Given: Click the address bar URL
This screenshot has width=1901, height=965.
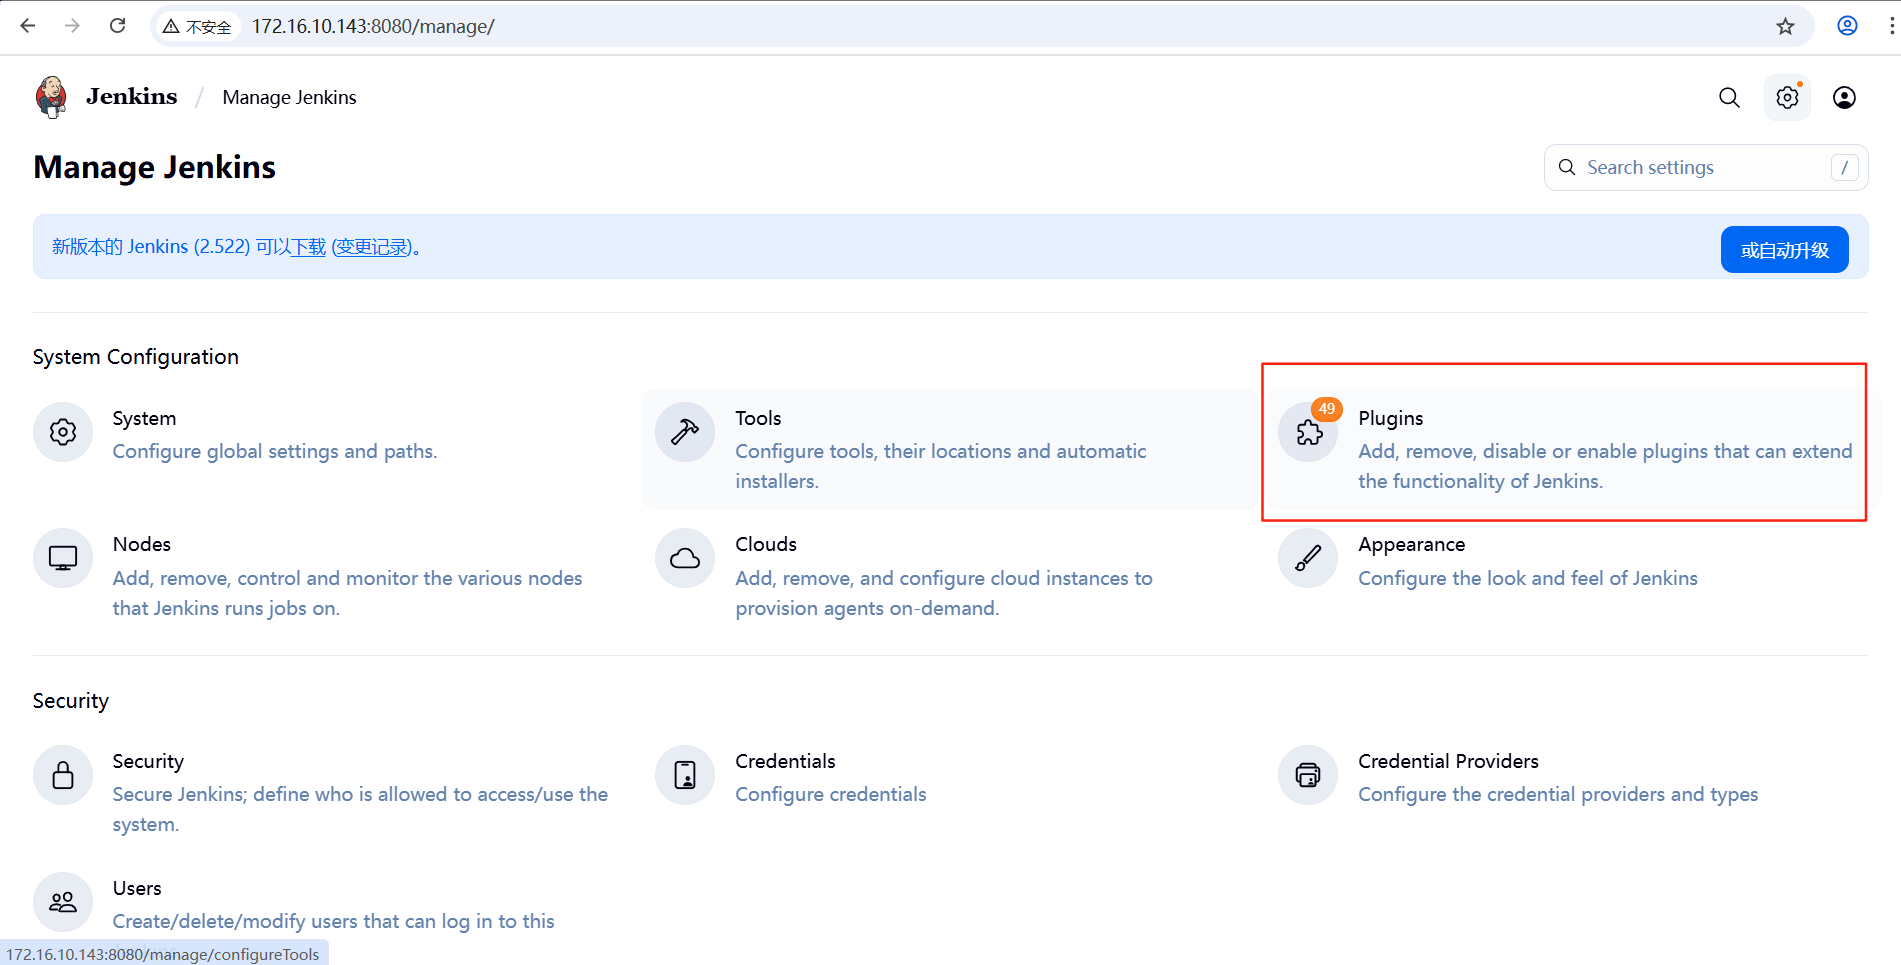Looking at the screenshot, I should coord(373,26).
